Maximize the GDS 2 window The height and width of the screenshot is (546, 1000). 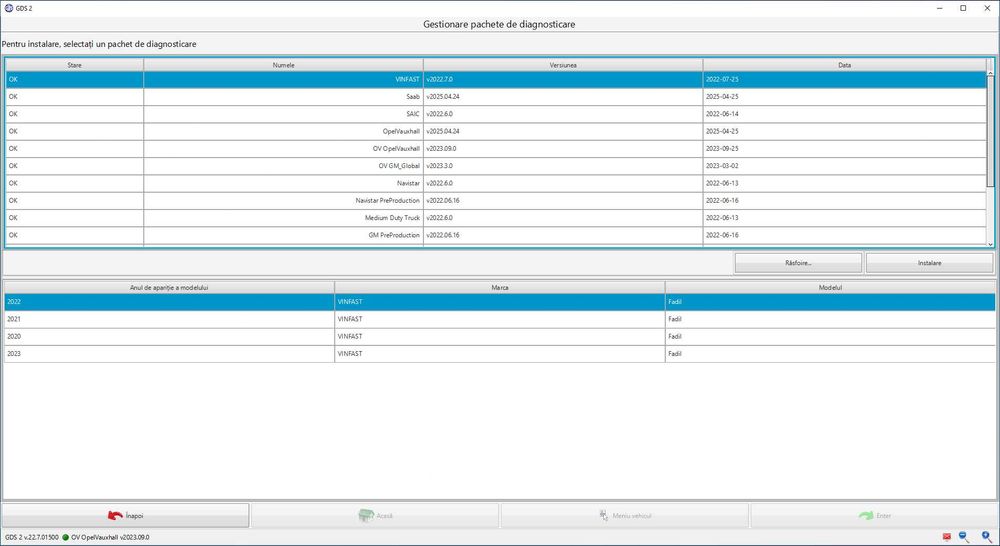click(x=963, y=8)
